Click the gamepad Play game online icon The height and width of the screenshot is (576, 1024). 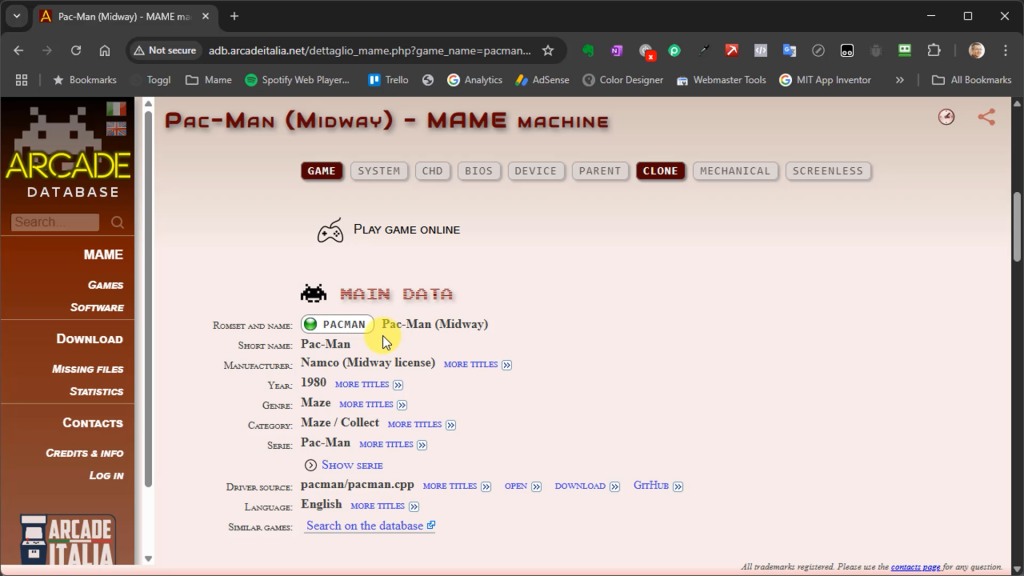tap(330, 231)
